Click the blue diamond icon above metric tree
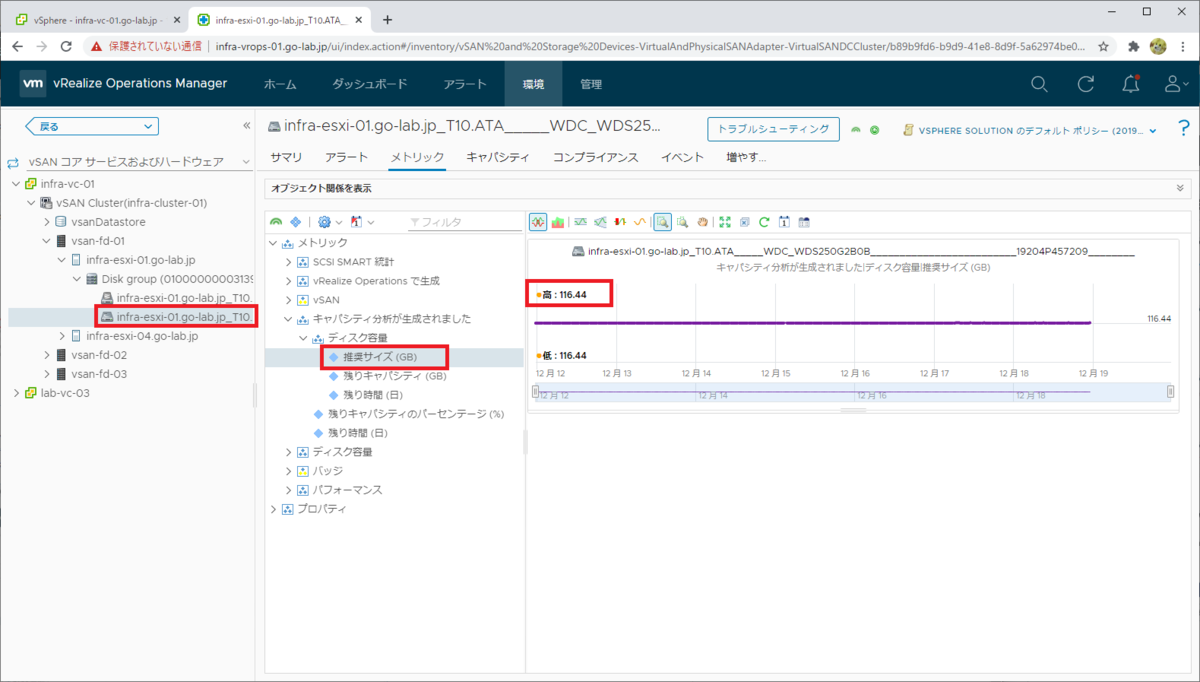1200x682 pixels. click(295, 221)
